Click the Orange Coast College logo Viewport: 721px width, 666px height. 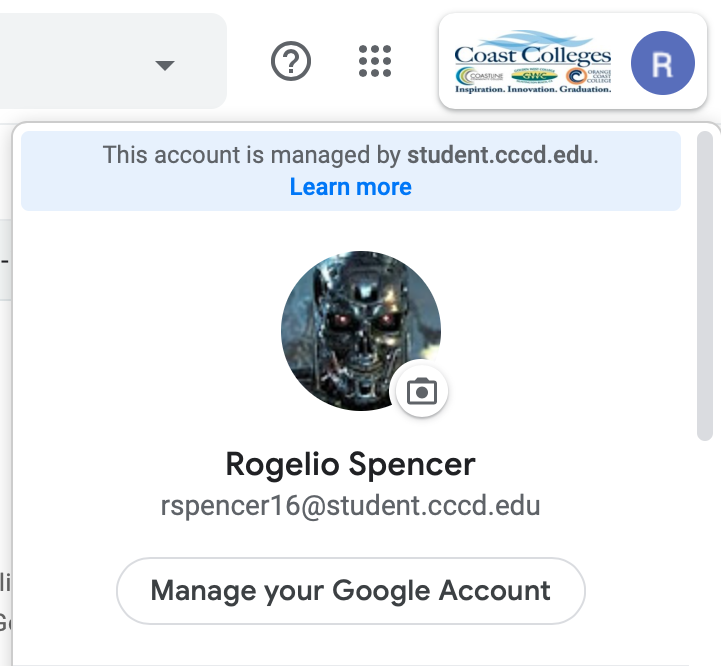tap(588, 76)
